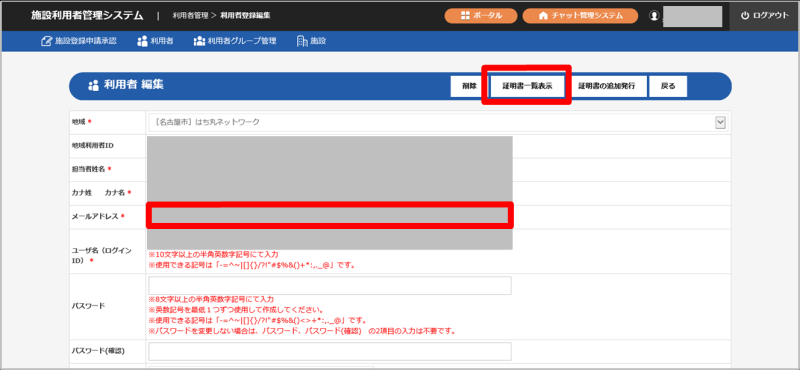Click 証明書一覧表示 button
The image size is (800, 370).
coord(527,86)
